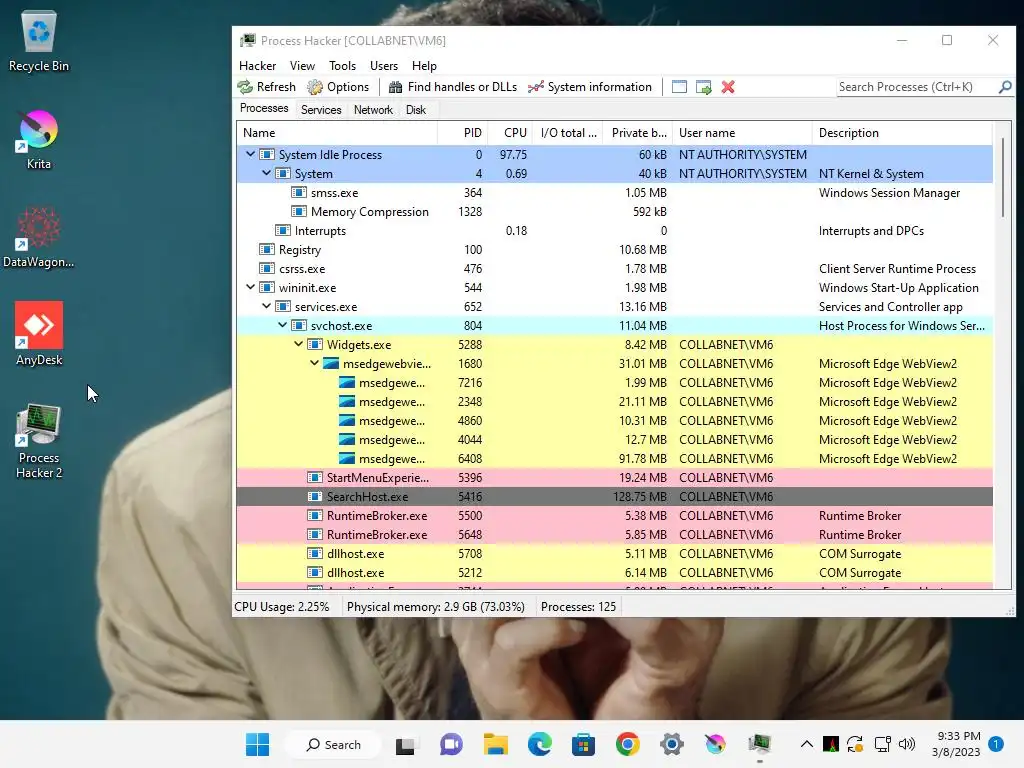Click the search magnifier icon
This screenshot has height=768, width=1024.
pos(1004,87)
